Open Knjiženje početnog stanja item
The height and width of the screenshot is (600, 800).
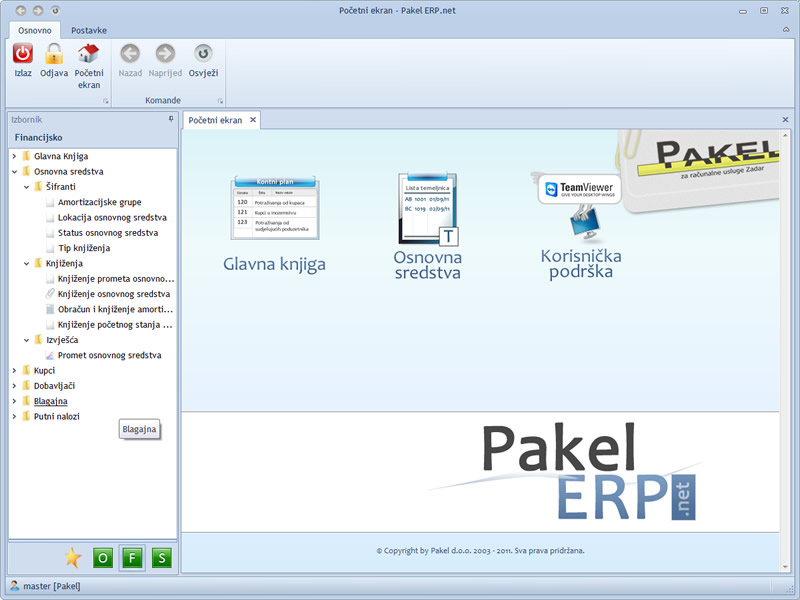[x=115, y=324]
